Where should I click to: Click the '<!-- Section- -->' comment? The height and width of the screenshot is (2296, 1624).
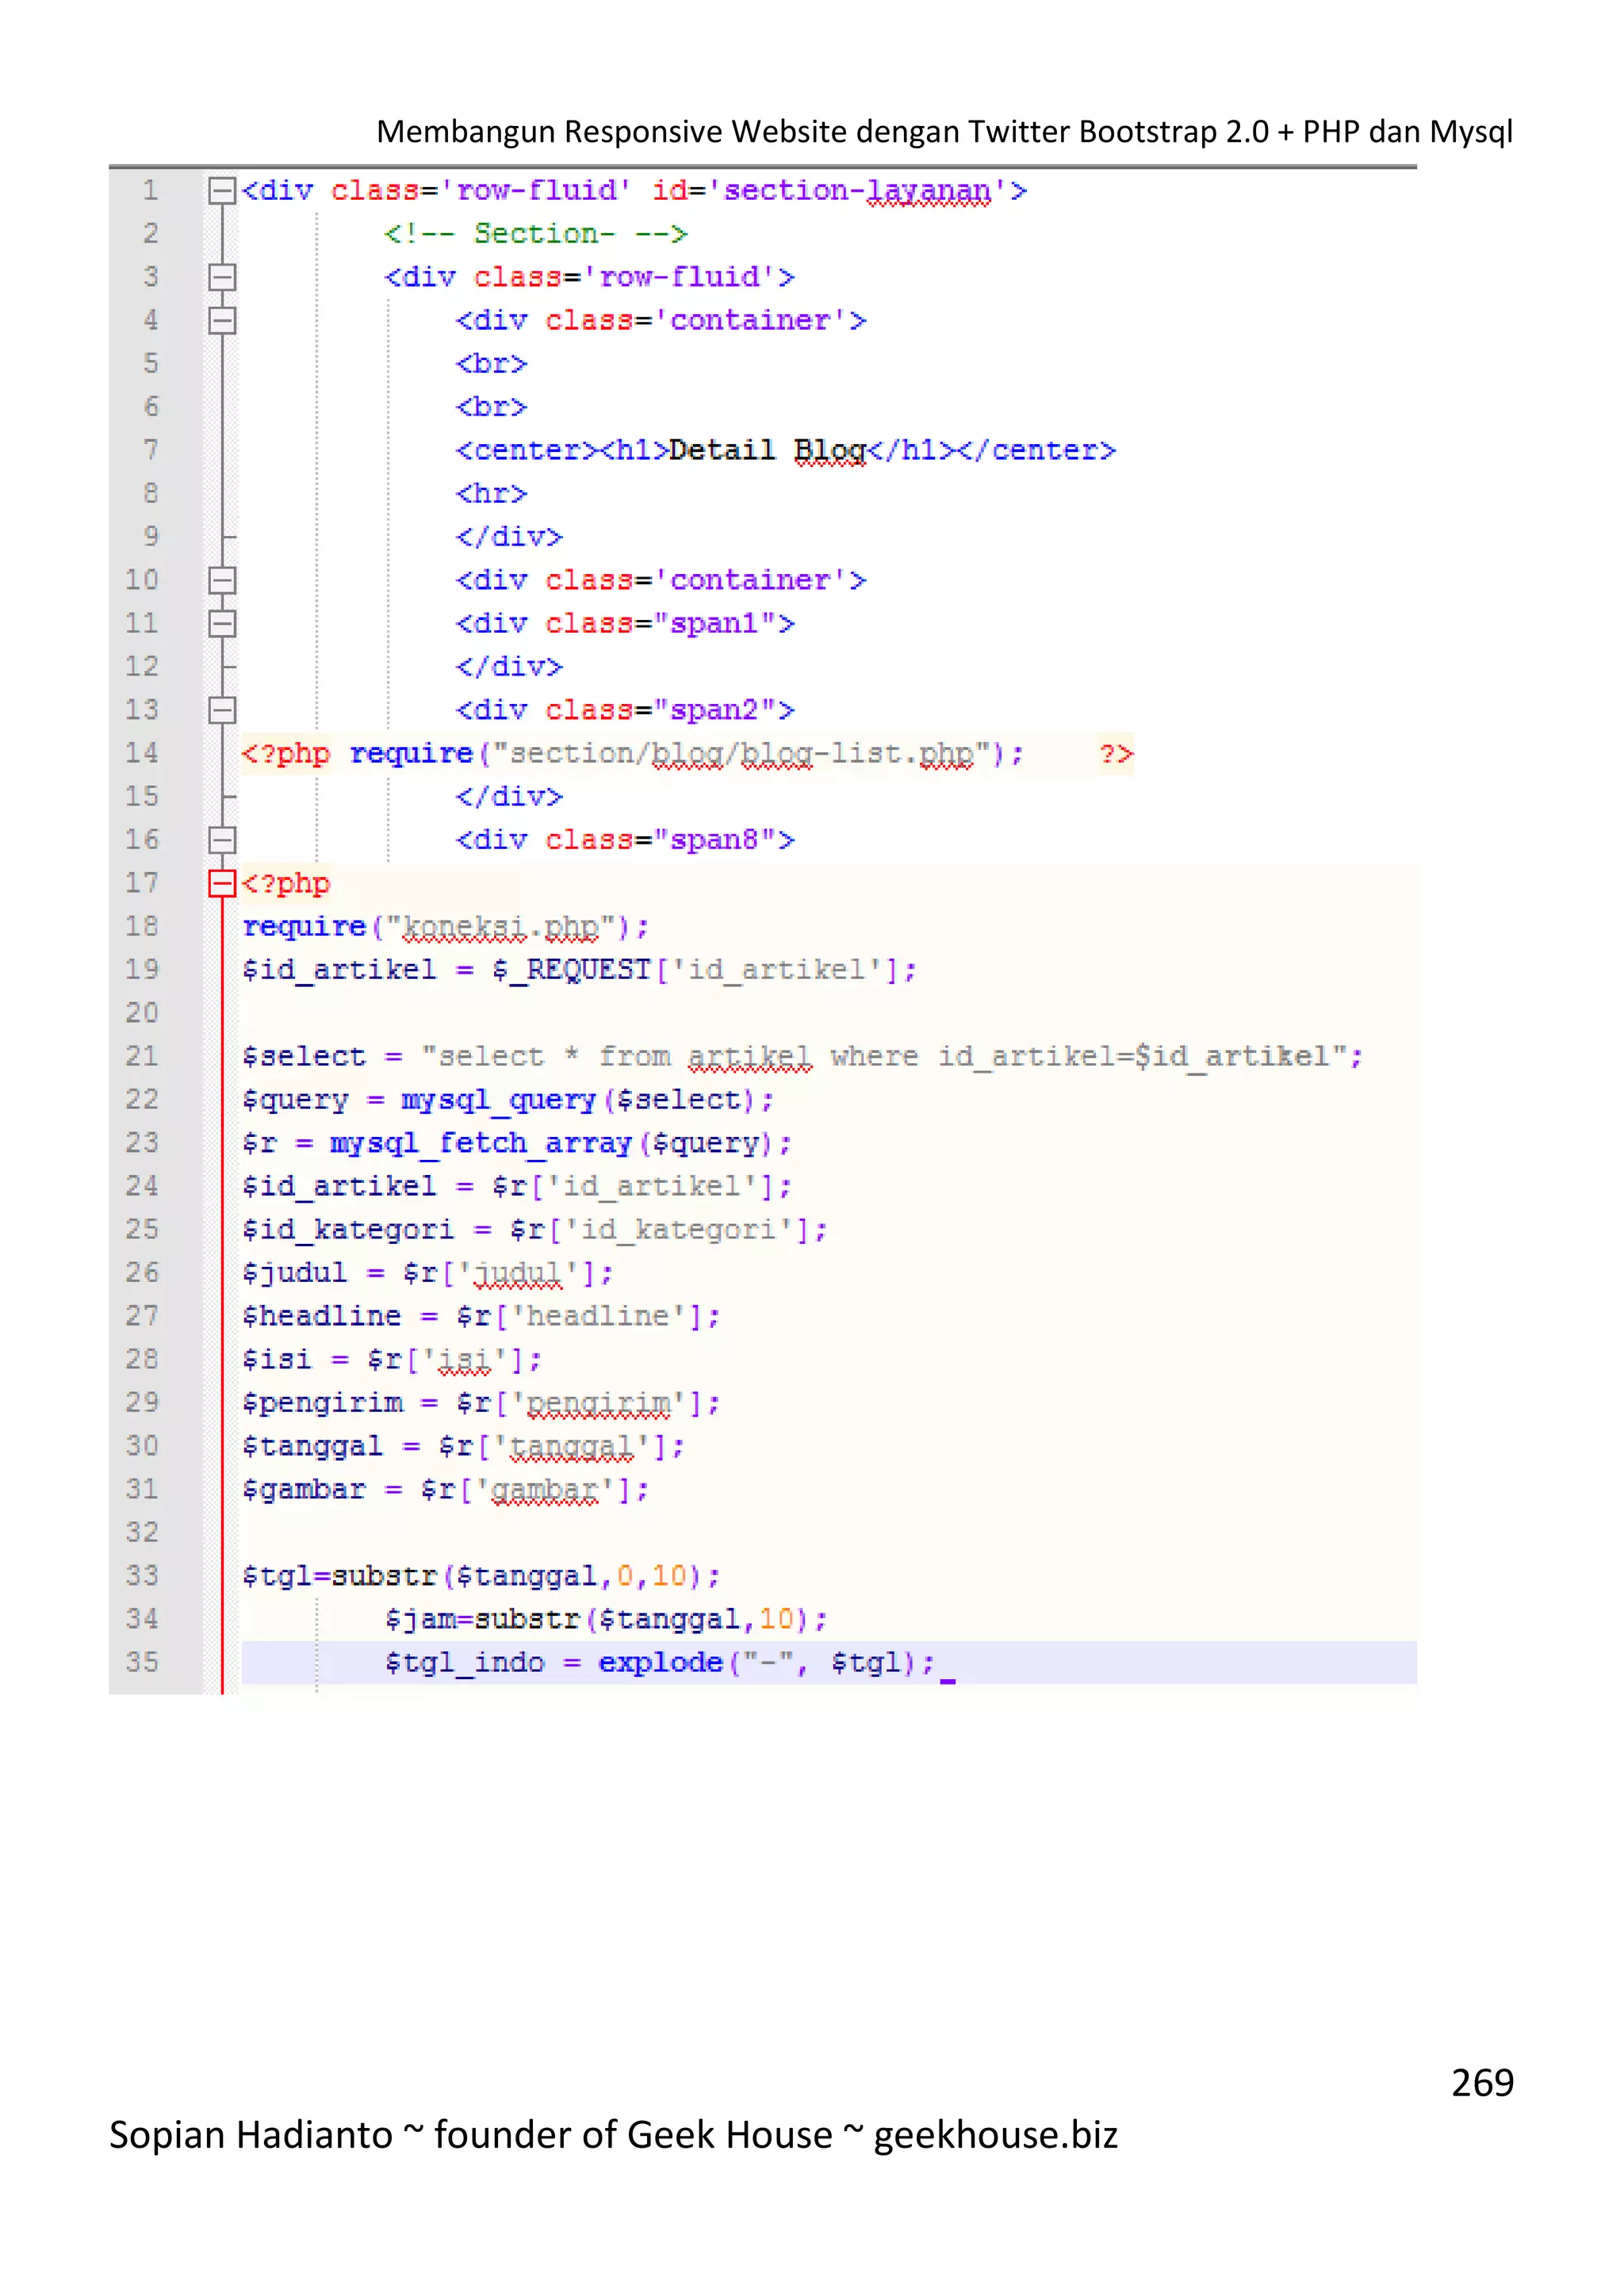pos(536,234)
